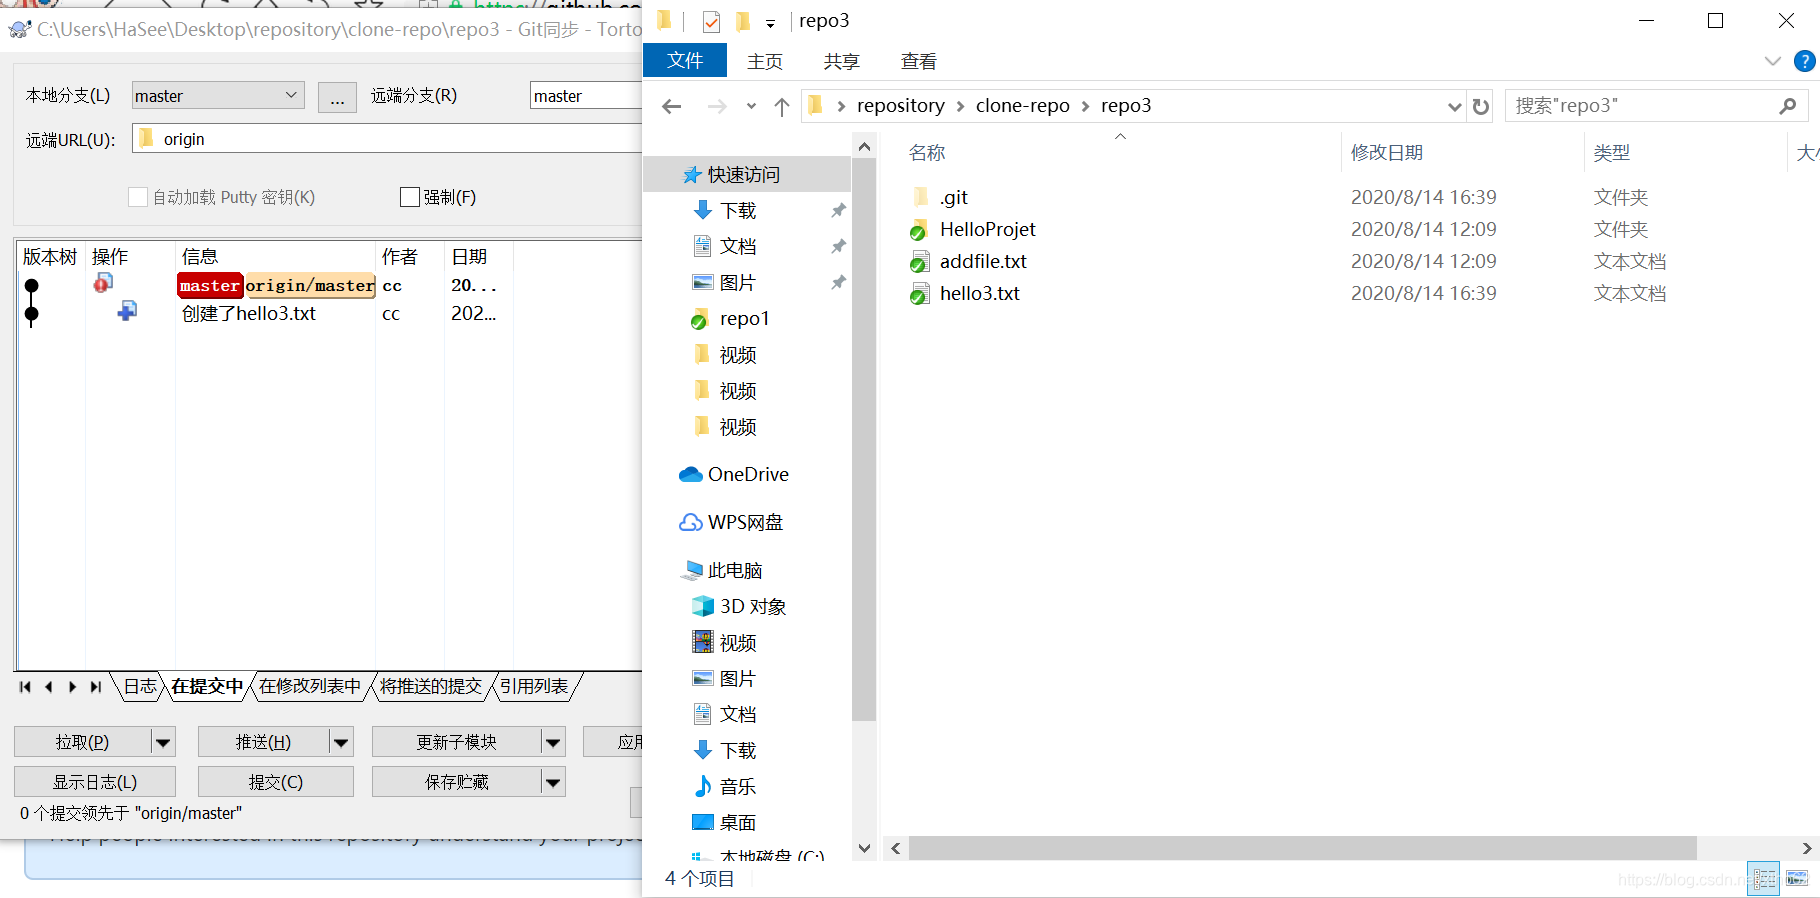Open 共享 ribbon tab

click(x=841, y=62)
